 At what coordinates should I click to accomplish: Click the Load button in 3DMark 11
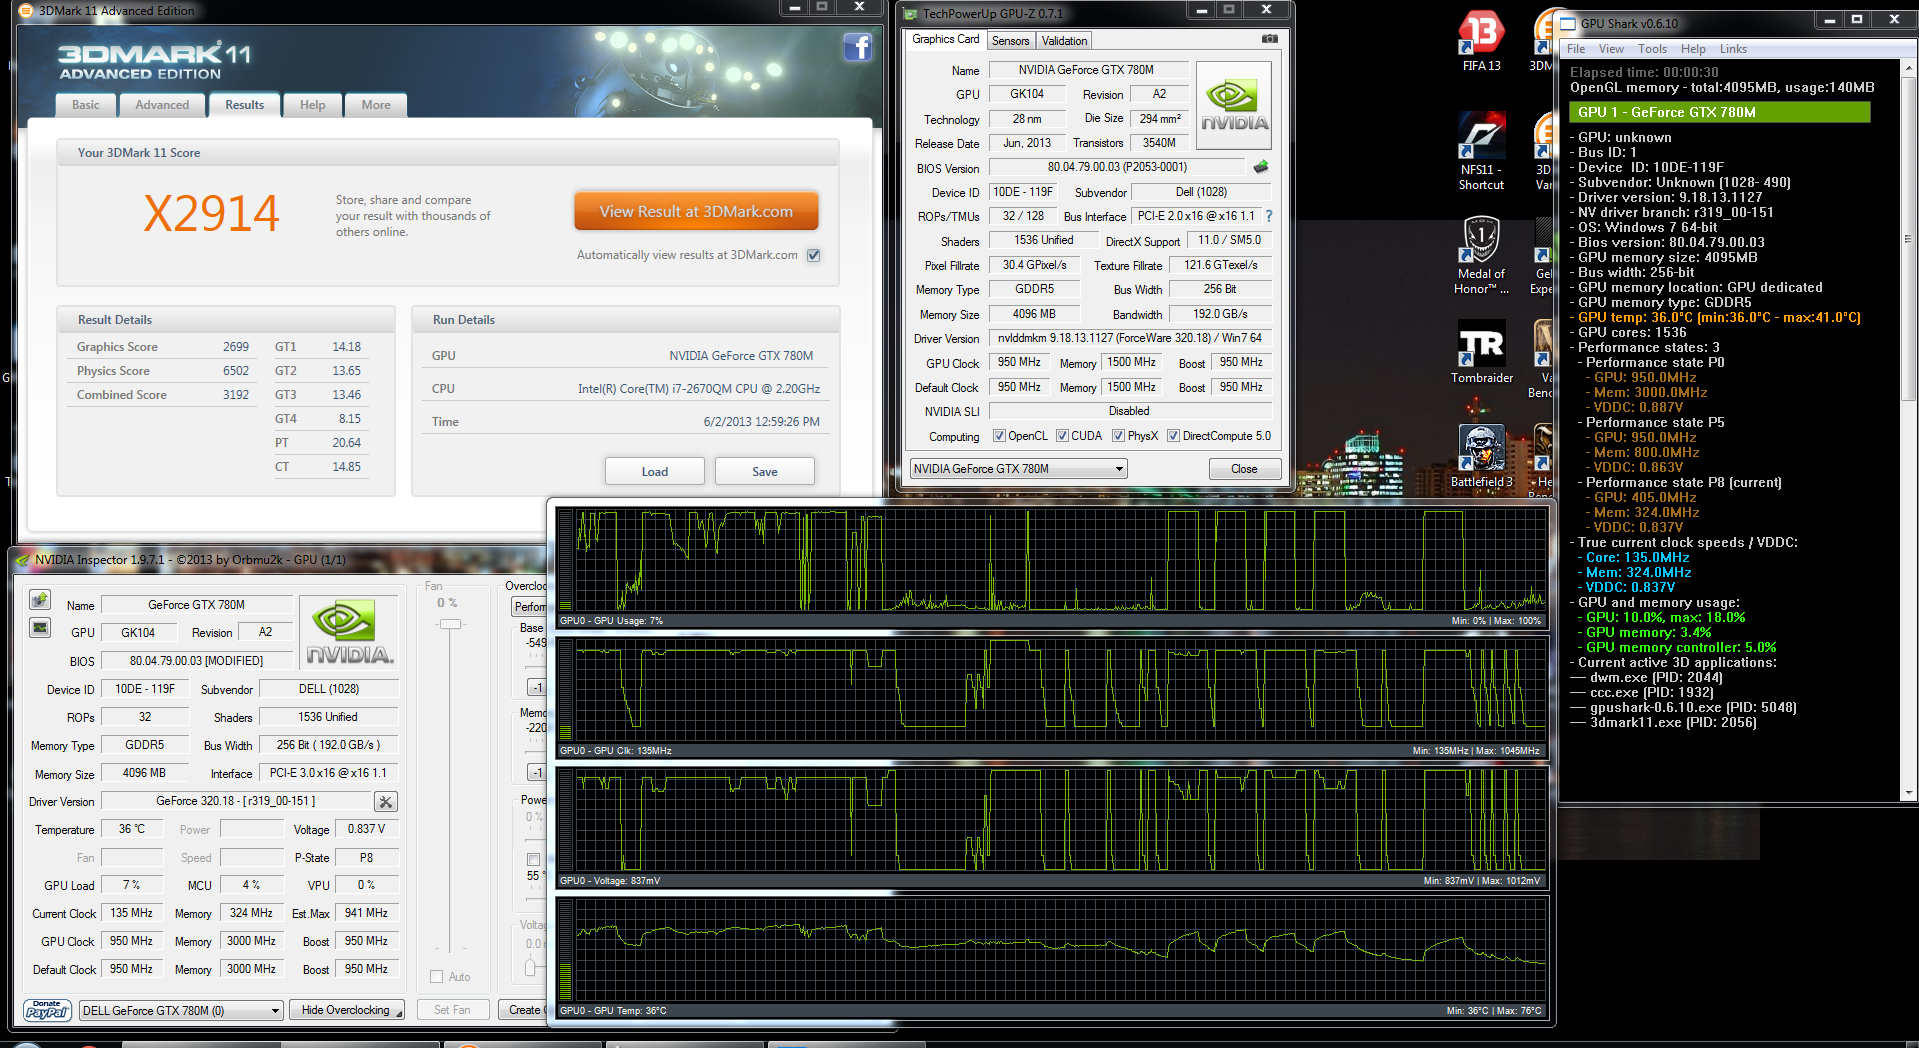click(x=655, y=471)
